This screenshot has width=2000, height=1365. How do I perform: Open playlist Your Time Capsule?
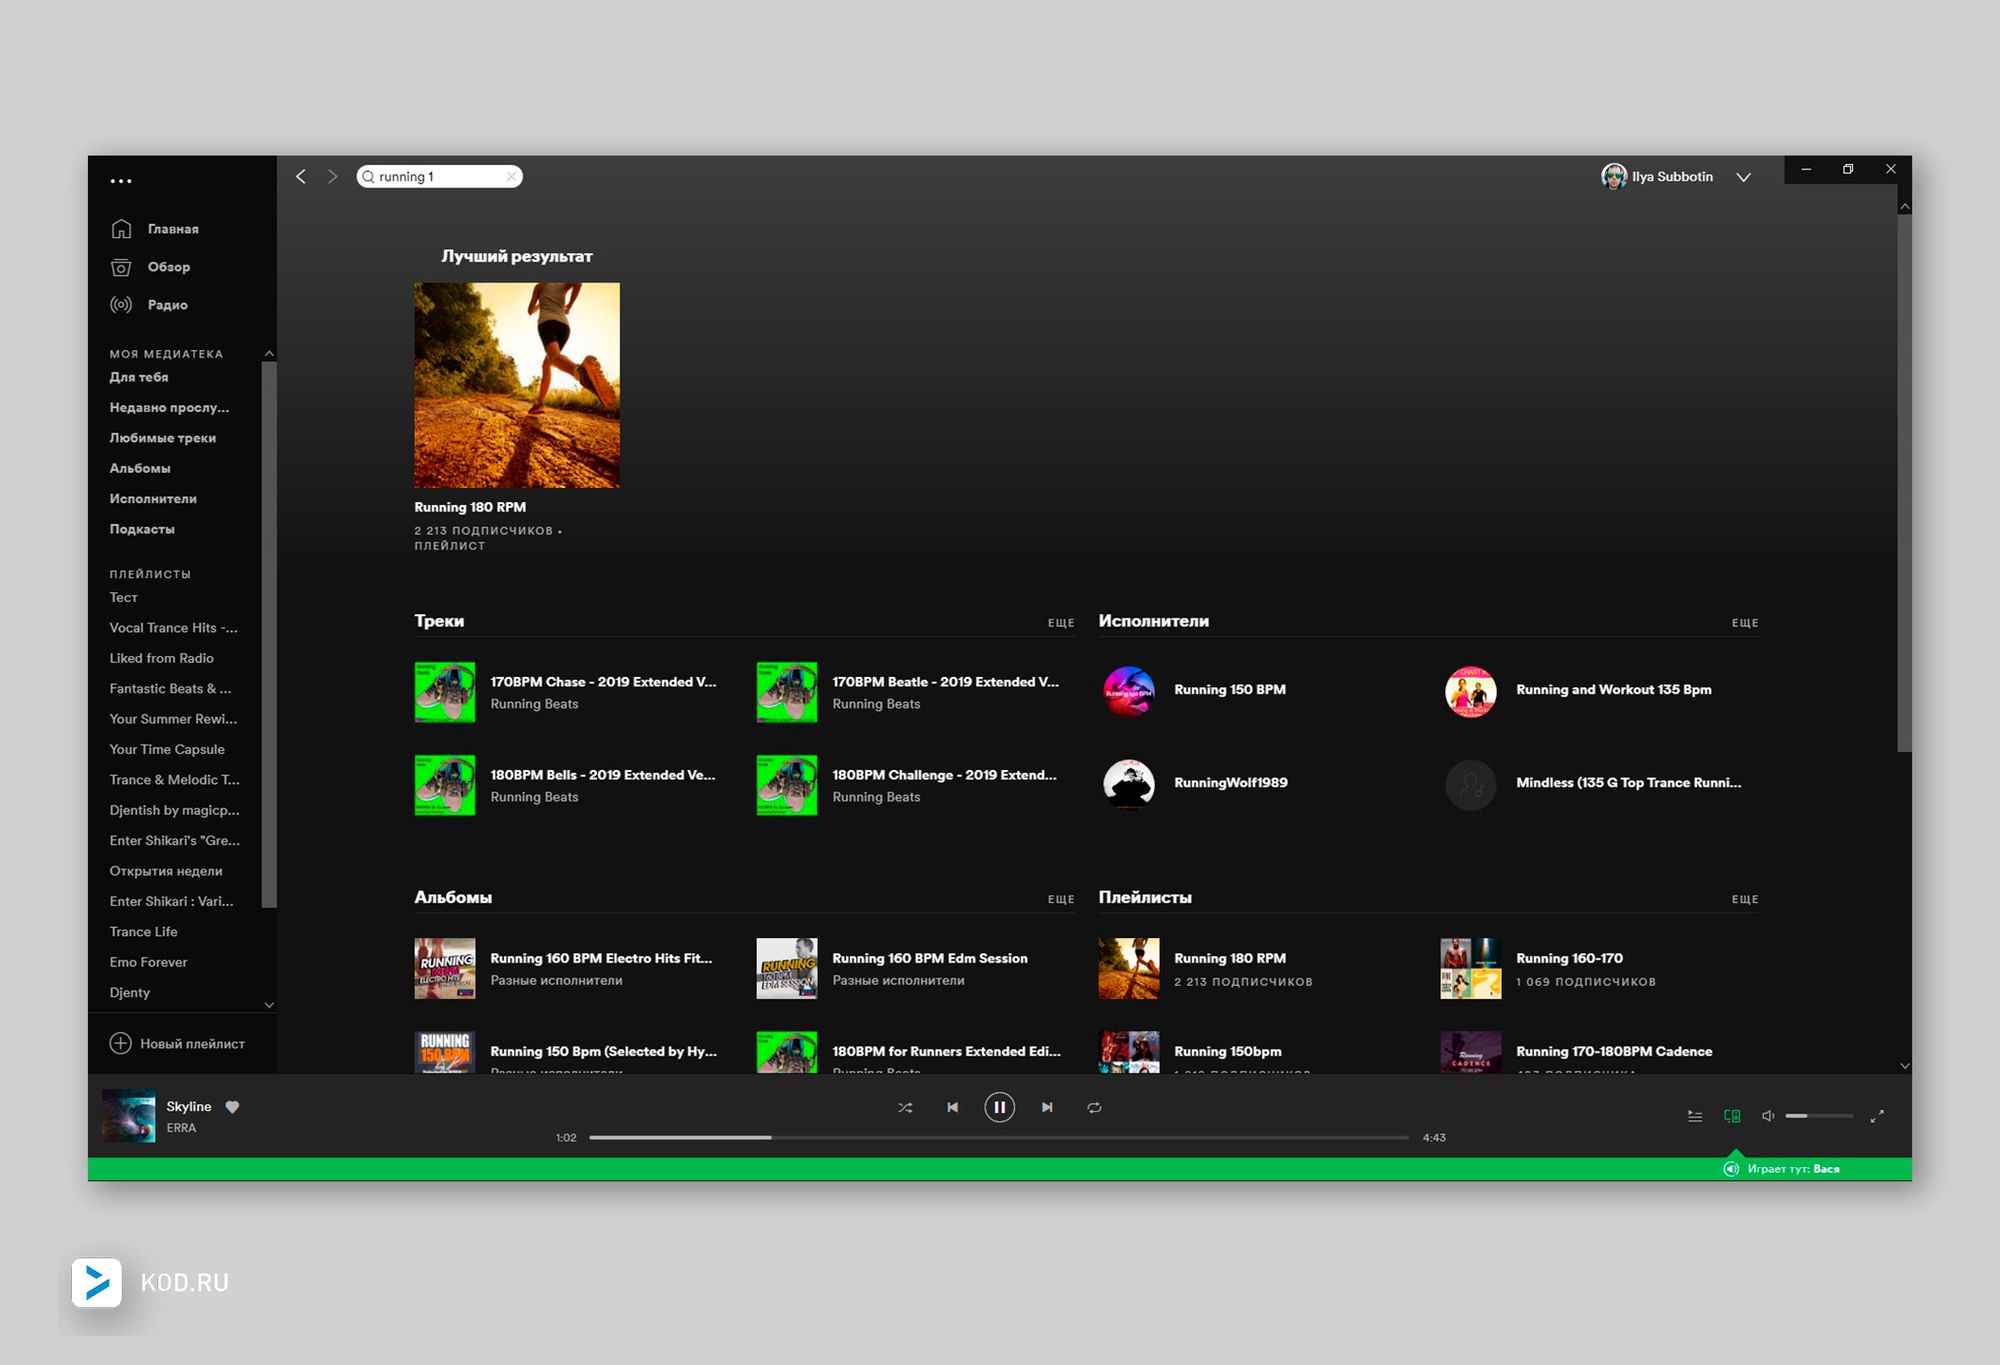pyautogui.click(x=167, y=749)
